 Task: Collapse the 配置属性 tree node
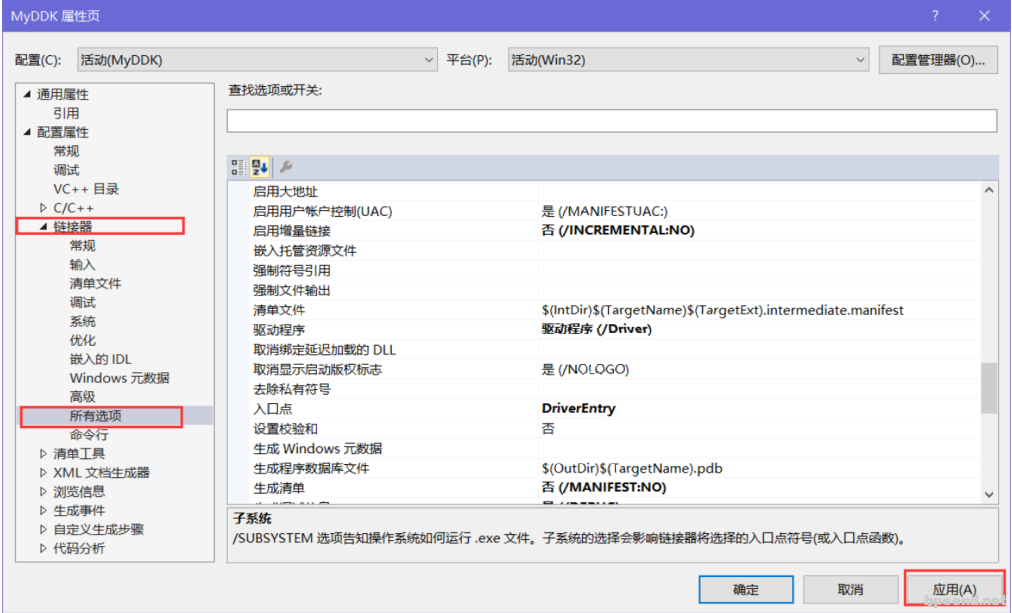[27, 132]
